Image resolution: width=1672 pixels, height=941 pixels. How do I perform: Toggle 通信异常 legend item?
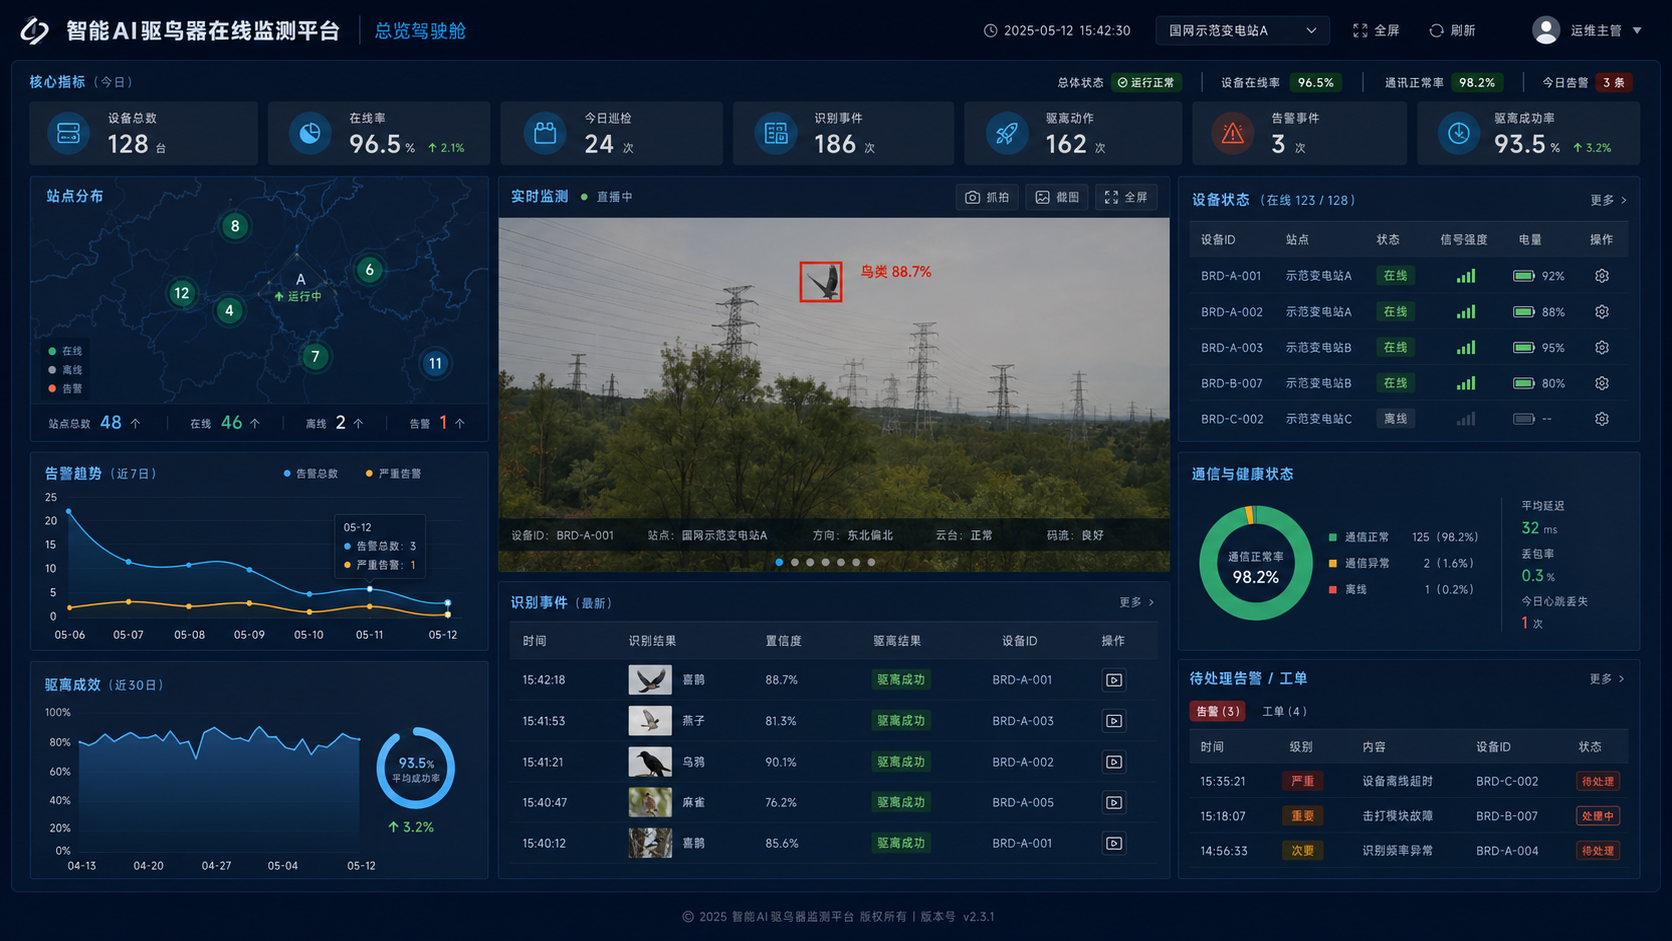(x=1359, y=563)
